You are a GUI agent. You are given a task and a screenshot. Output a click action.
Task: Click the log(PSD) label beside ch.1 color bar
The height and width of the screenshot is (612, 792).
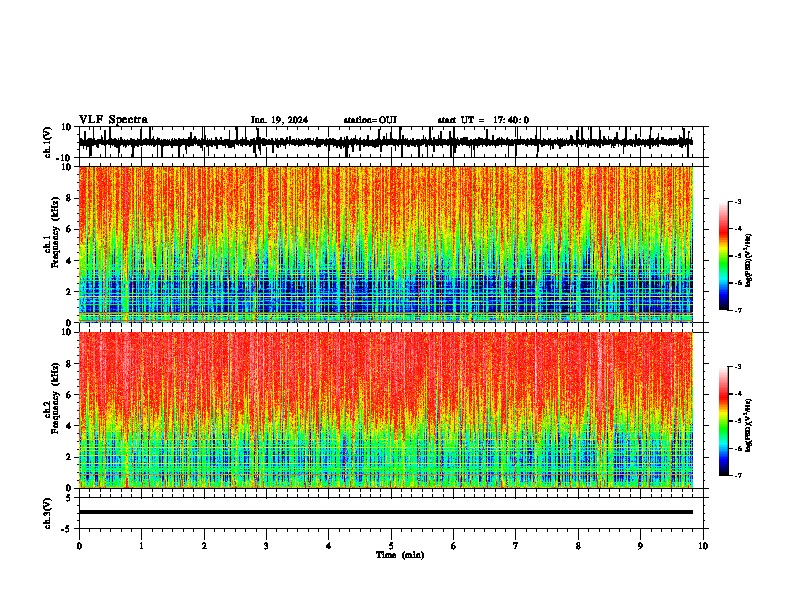[749, 260]
